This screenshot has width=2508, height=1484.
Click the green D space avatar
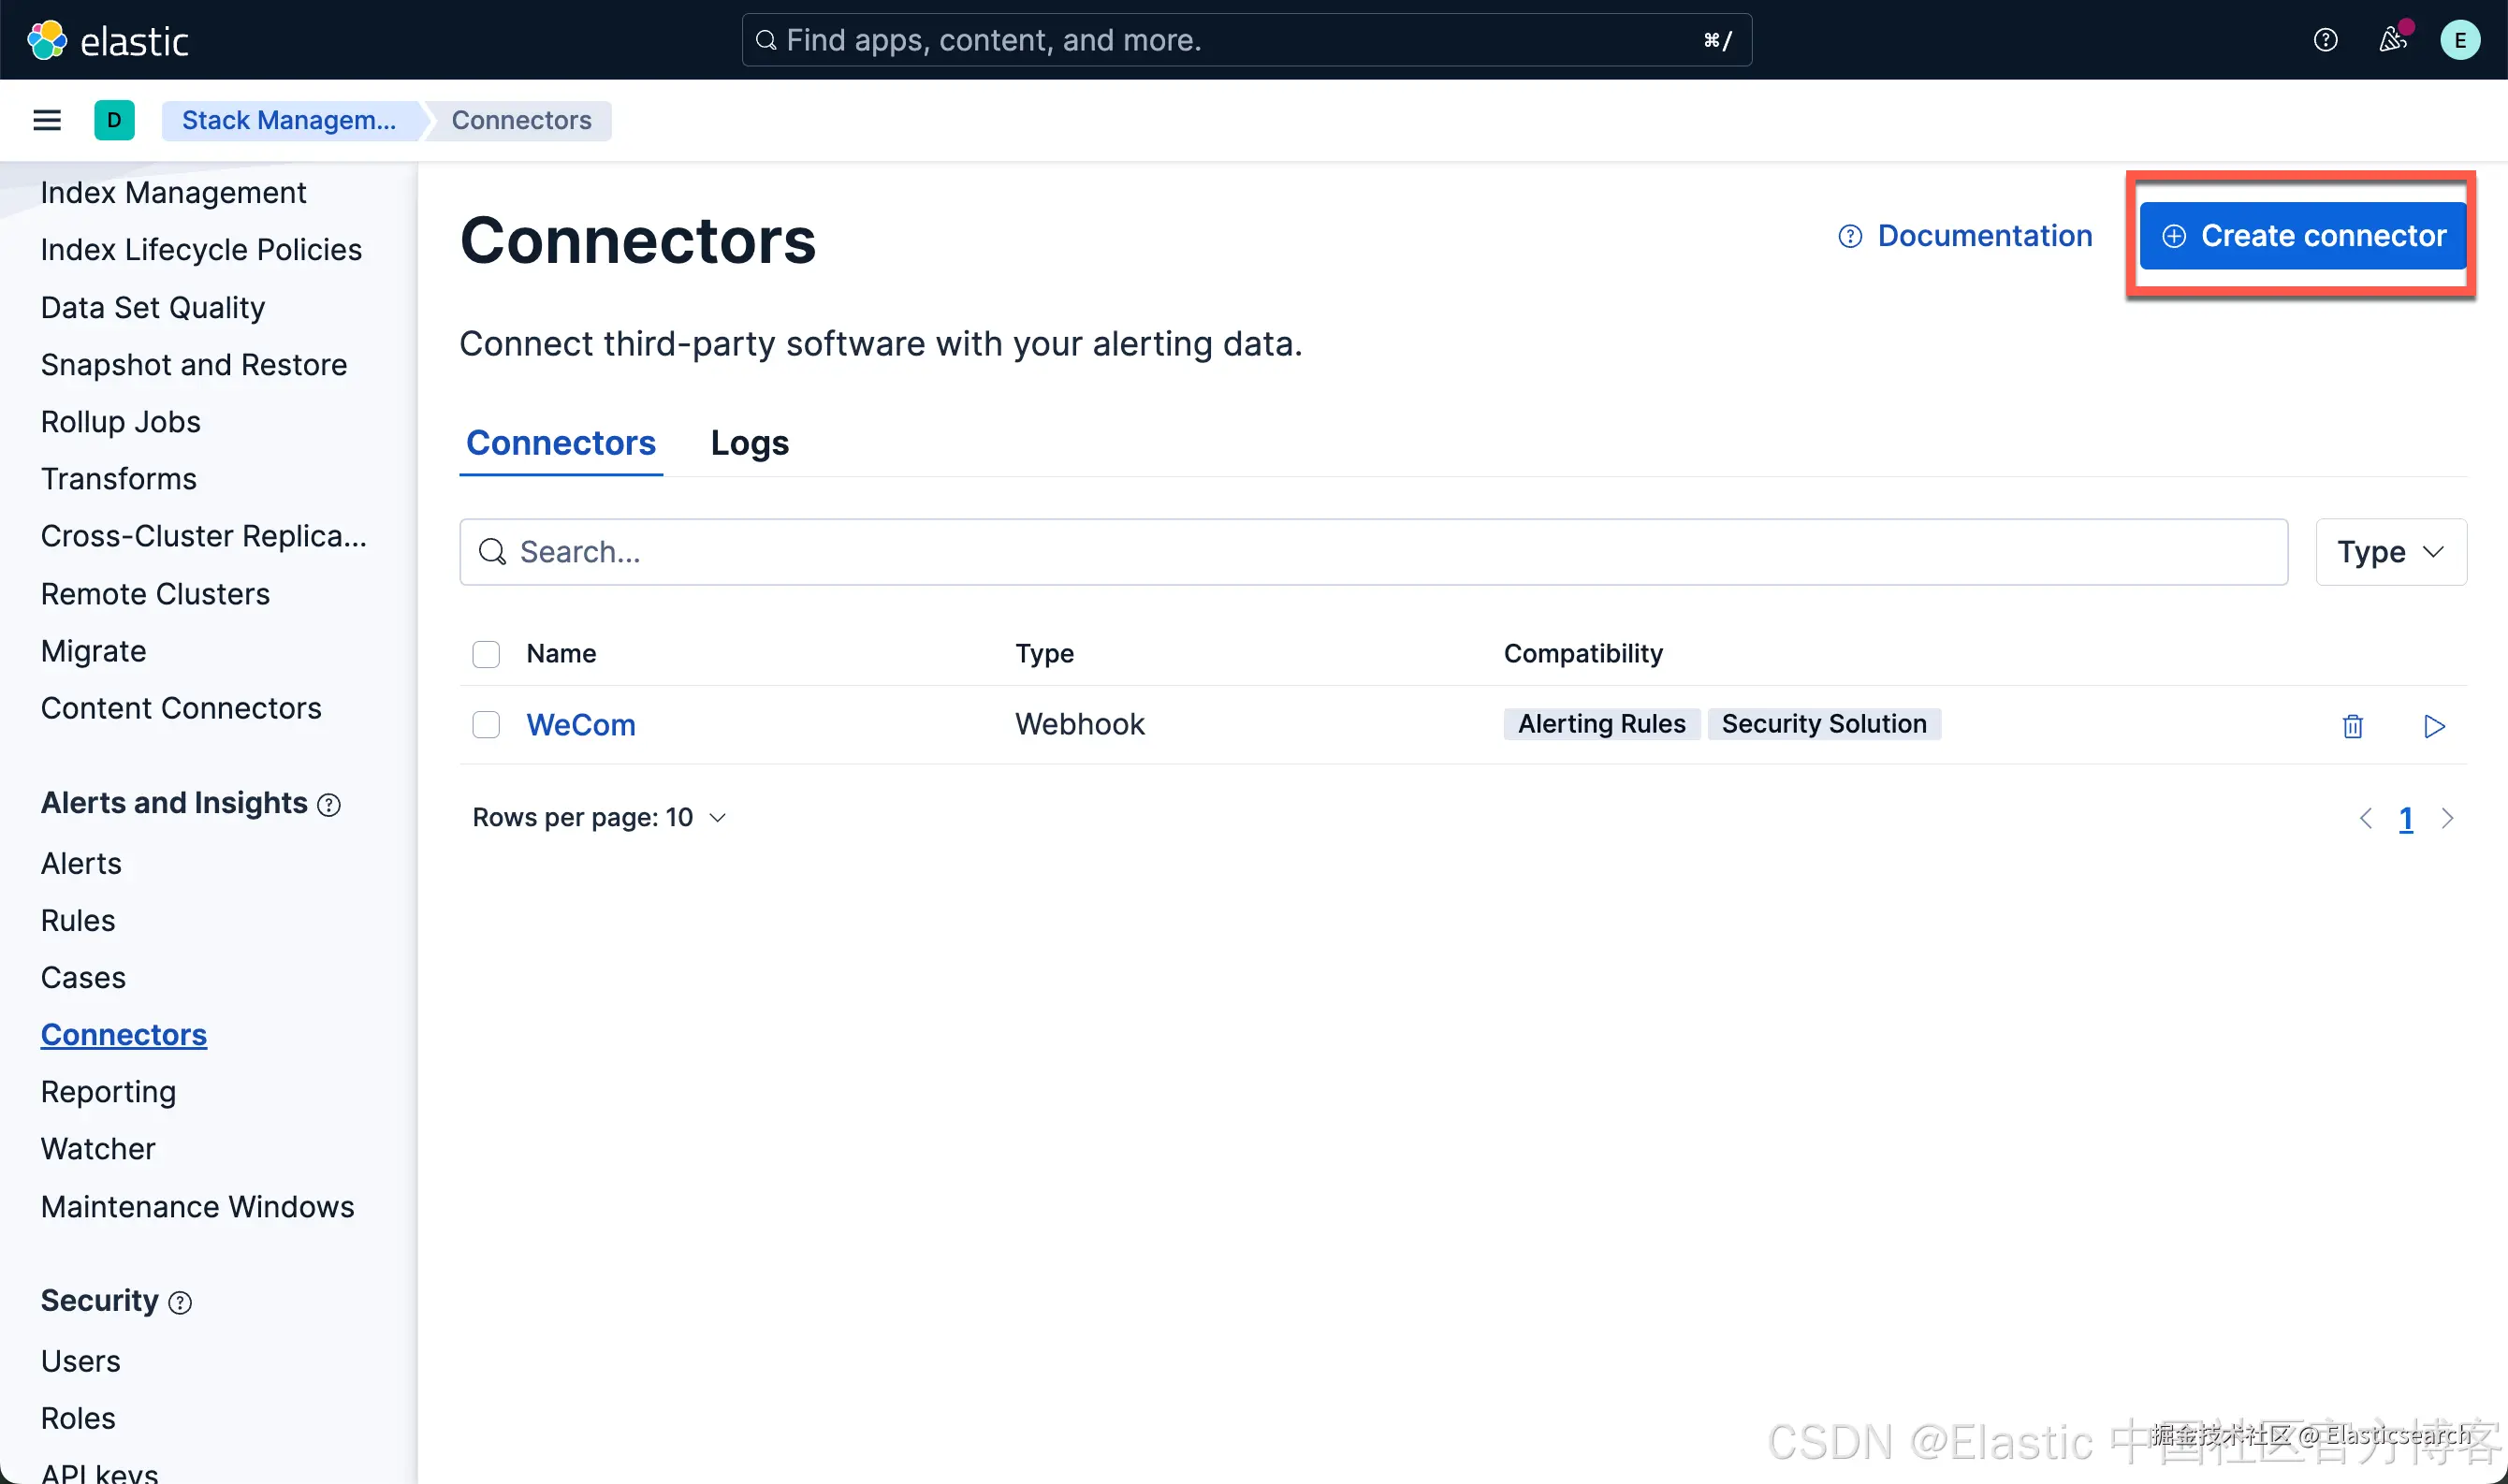point(114,120)
